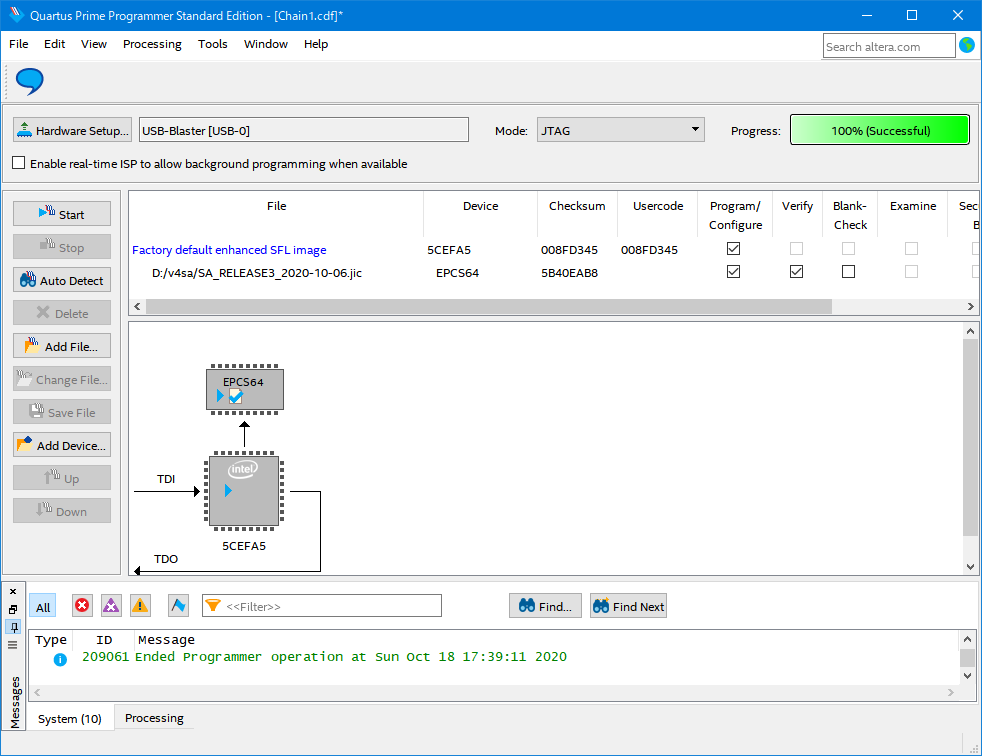Toggle Blank-Check checkbox for EPCS64 row
This screenshot has width=982, height=756.
[x=848, y=272]
